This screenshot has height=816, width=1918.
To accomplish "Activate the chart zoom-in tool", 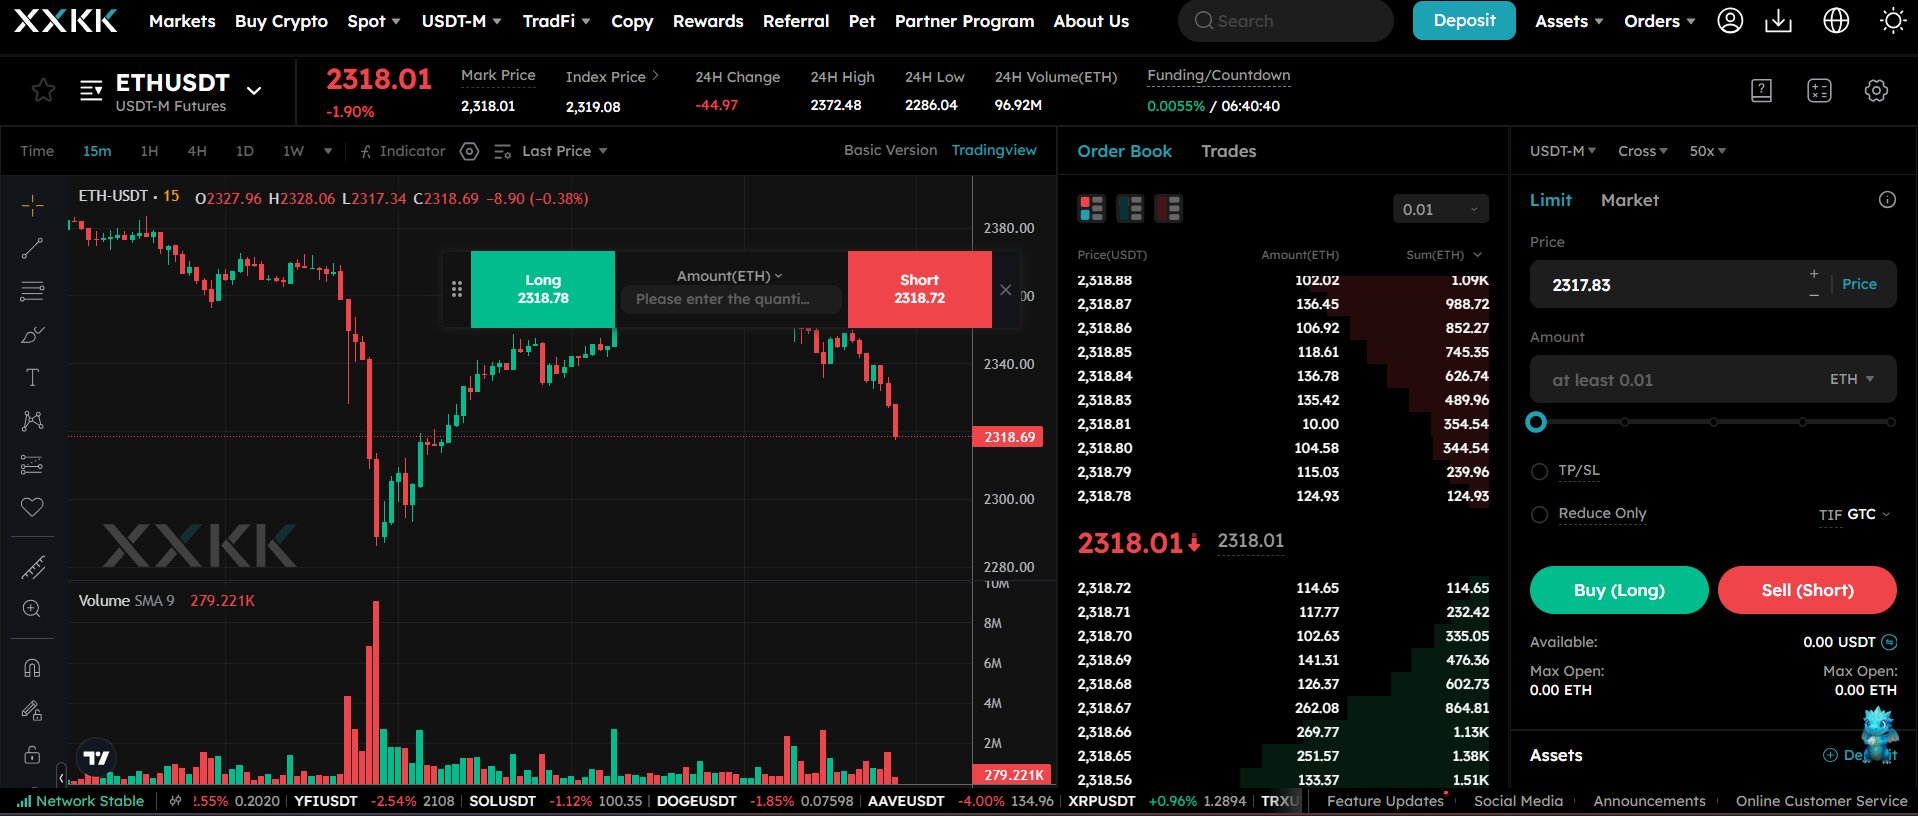I will [x=32, y=609].
